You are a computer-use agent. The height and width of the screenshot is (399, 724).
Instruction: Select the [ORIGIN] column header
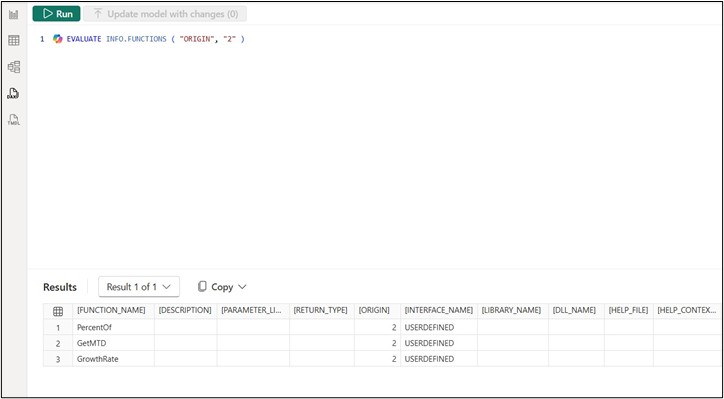pos(374,310)
